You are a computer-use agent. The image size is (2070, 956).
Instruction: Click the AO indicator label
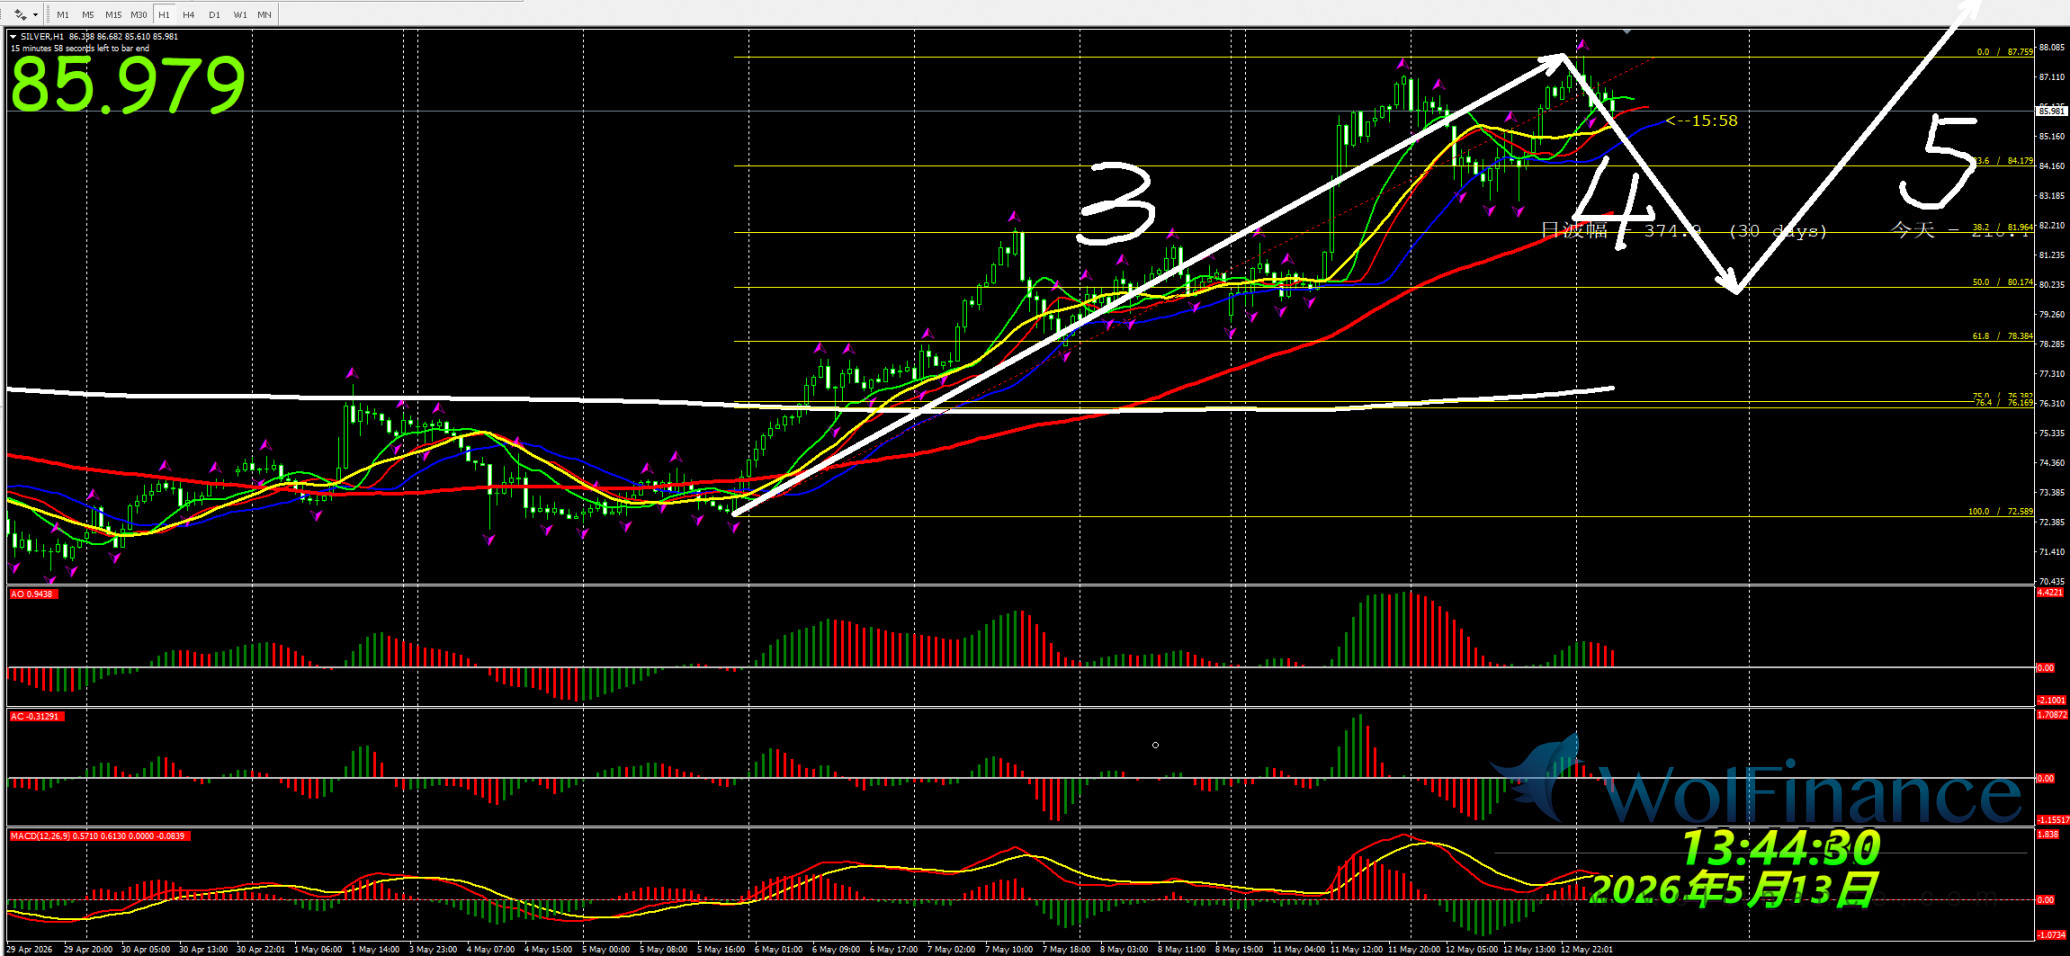click(x=32, y=594)
